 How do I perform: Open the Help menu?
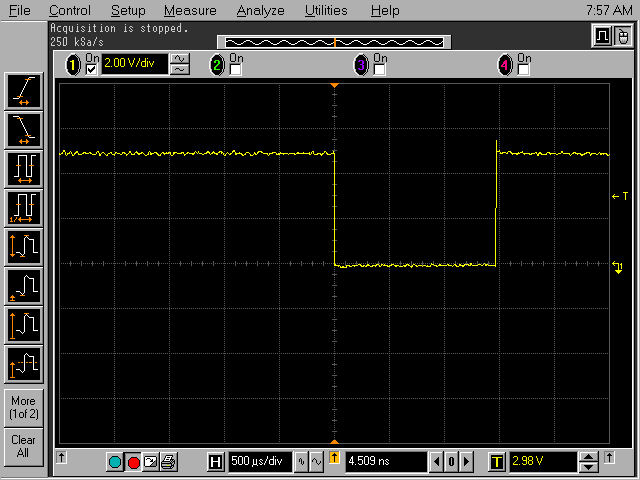pyautogui.click(x=385, y=10)
